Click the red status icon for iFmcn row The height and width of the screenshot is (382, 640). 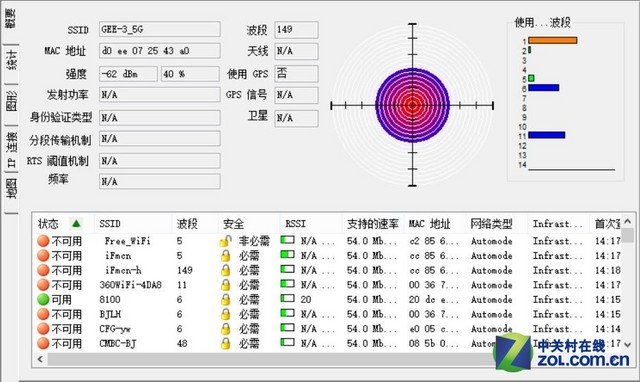[x=43, y=255]
